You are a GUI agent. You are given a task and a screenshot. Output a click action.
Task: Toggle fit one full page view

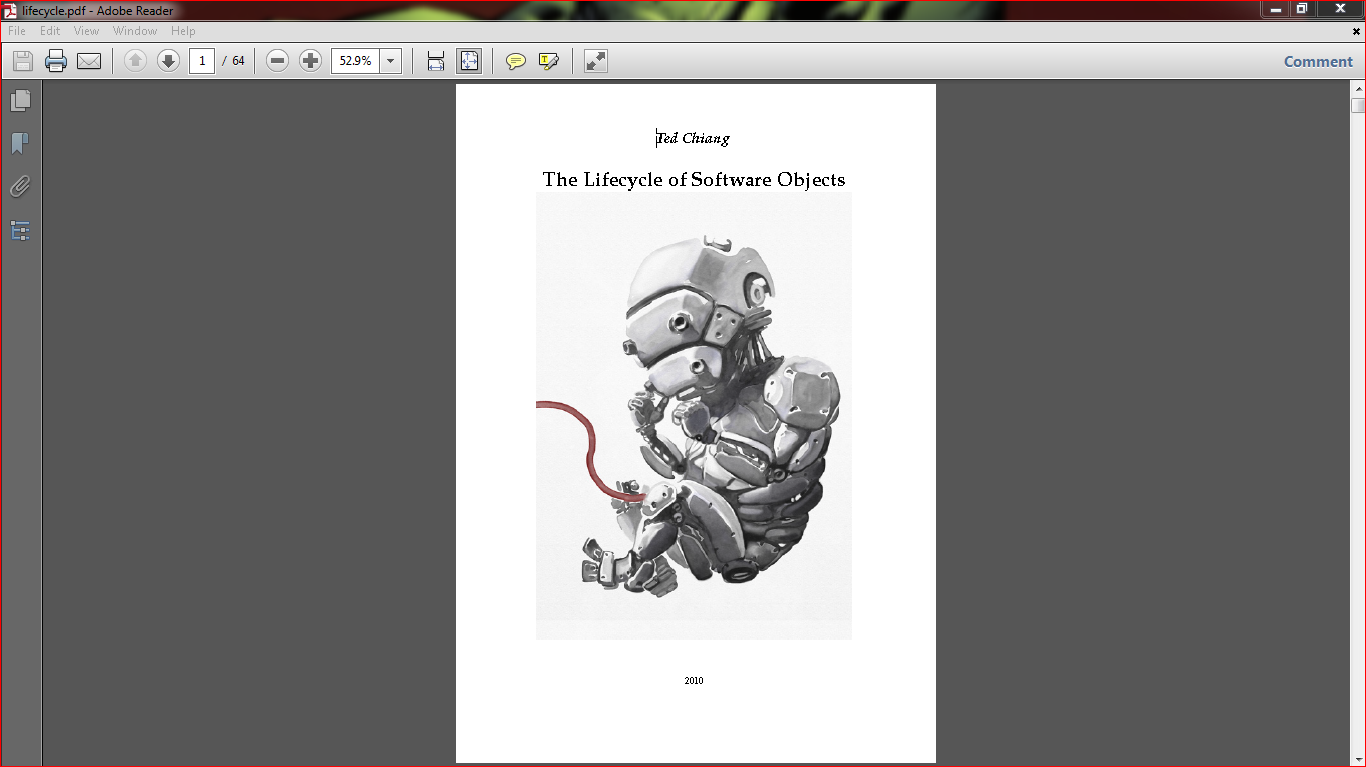[469, 61]
